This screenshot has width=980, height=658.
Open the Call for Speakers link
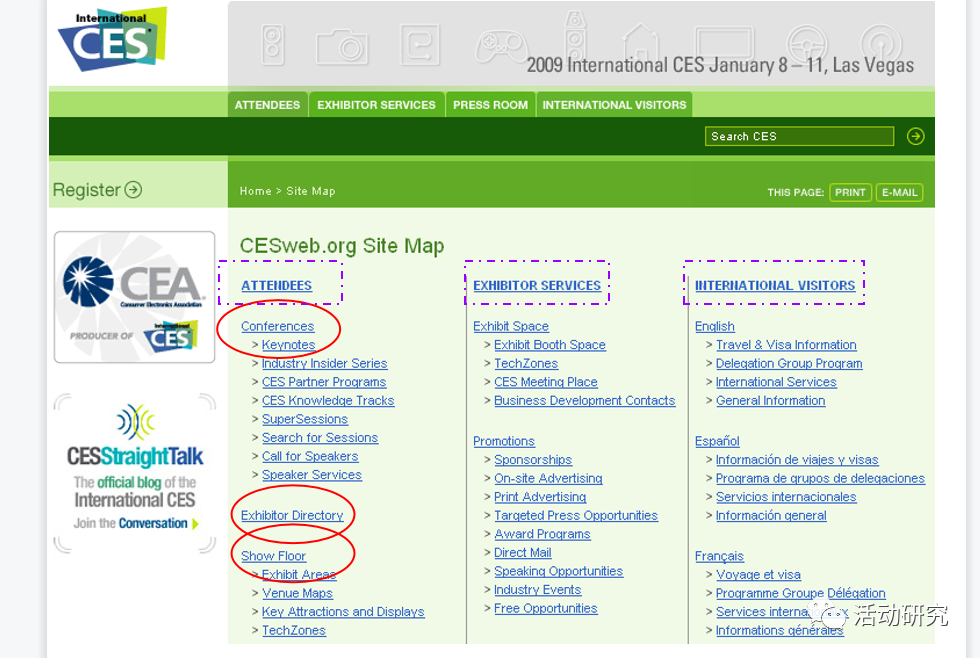tap(310, 456)
